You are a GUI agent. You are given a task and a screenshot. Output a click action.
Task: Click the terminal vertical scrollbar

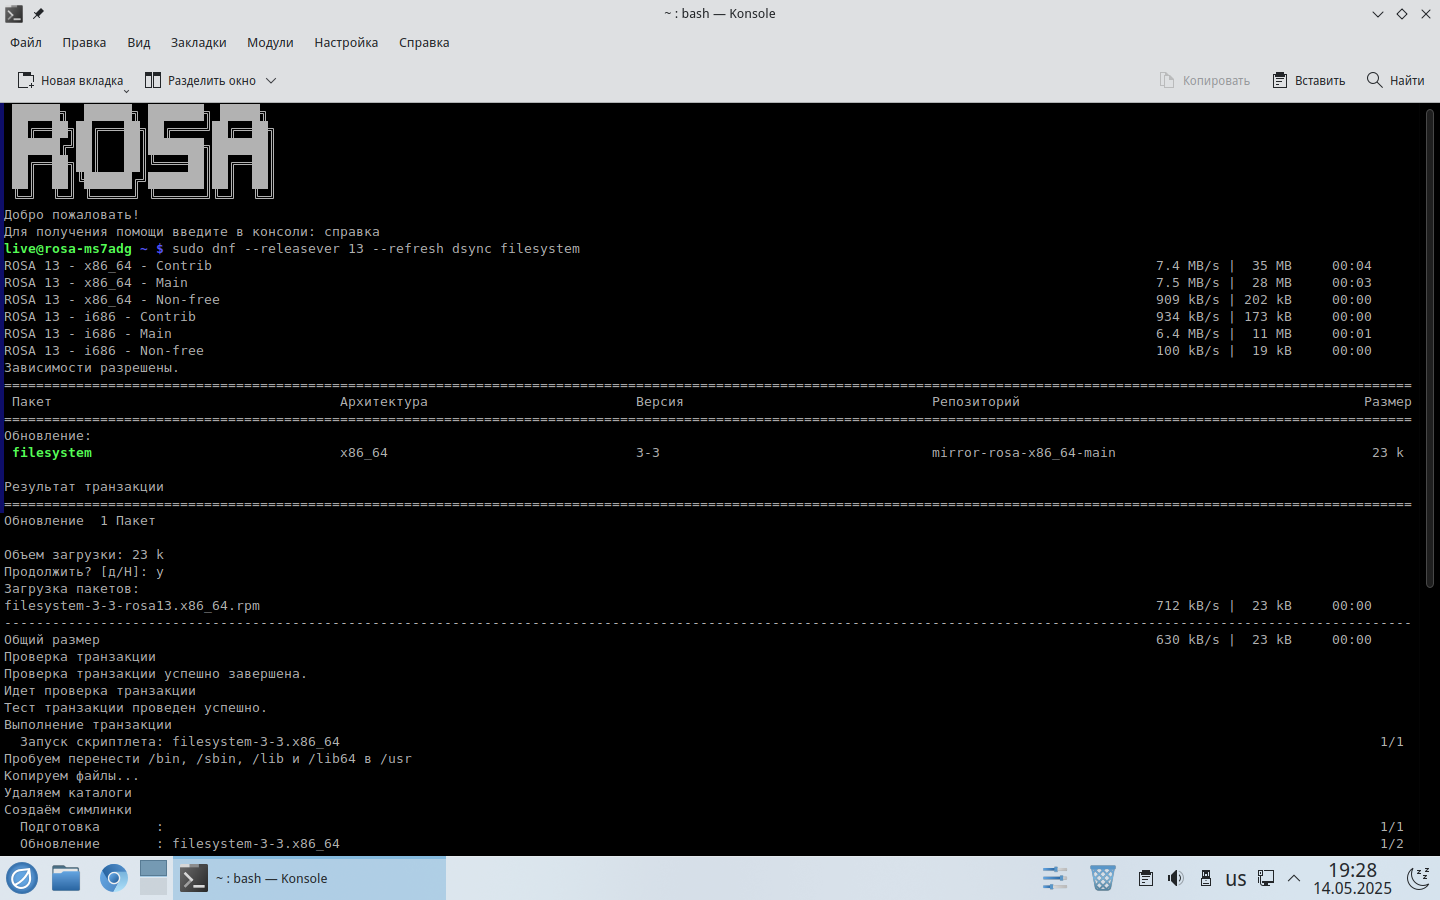1430,350
